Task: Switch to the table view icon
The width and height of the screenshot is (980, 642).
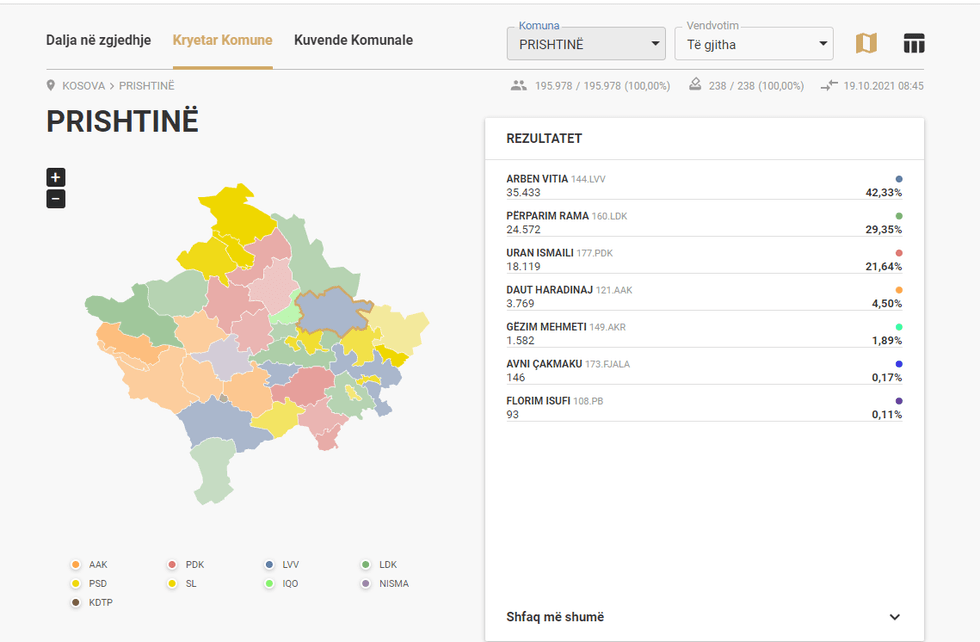Action: [913, 43]
